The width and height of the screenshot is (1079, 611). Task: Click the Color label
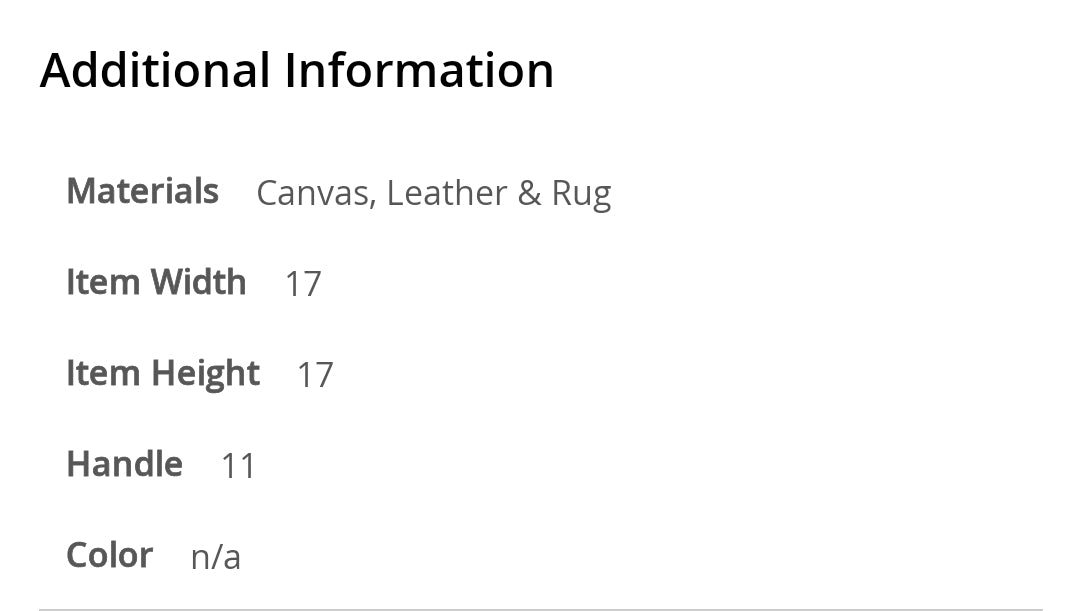point(109,556)
